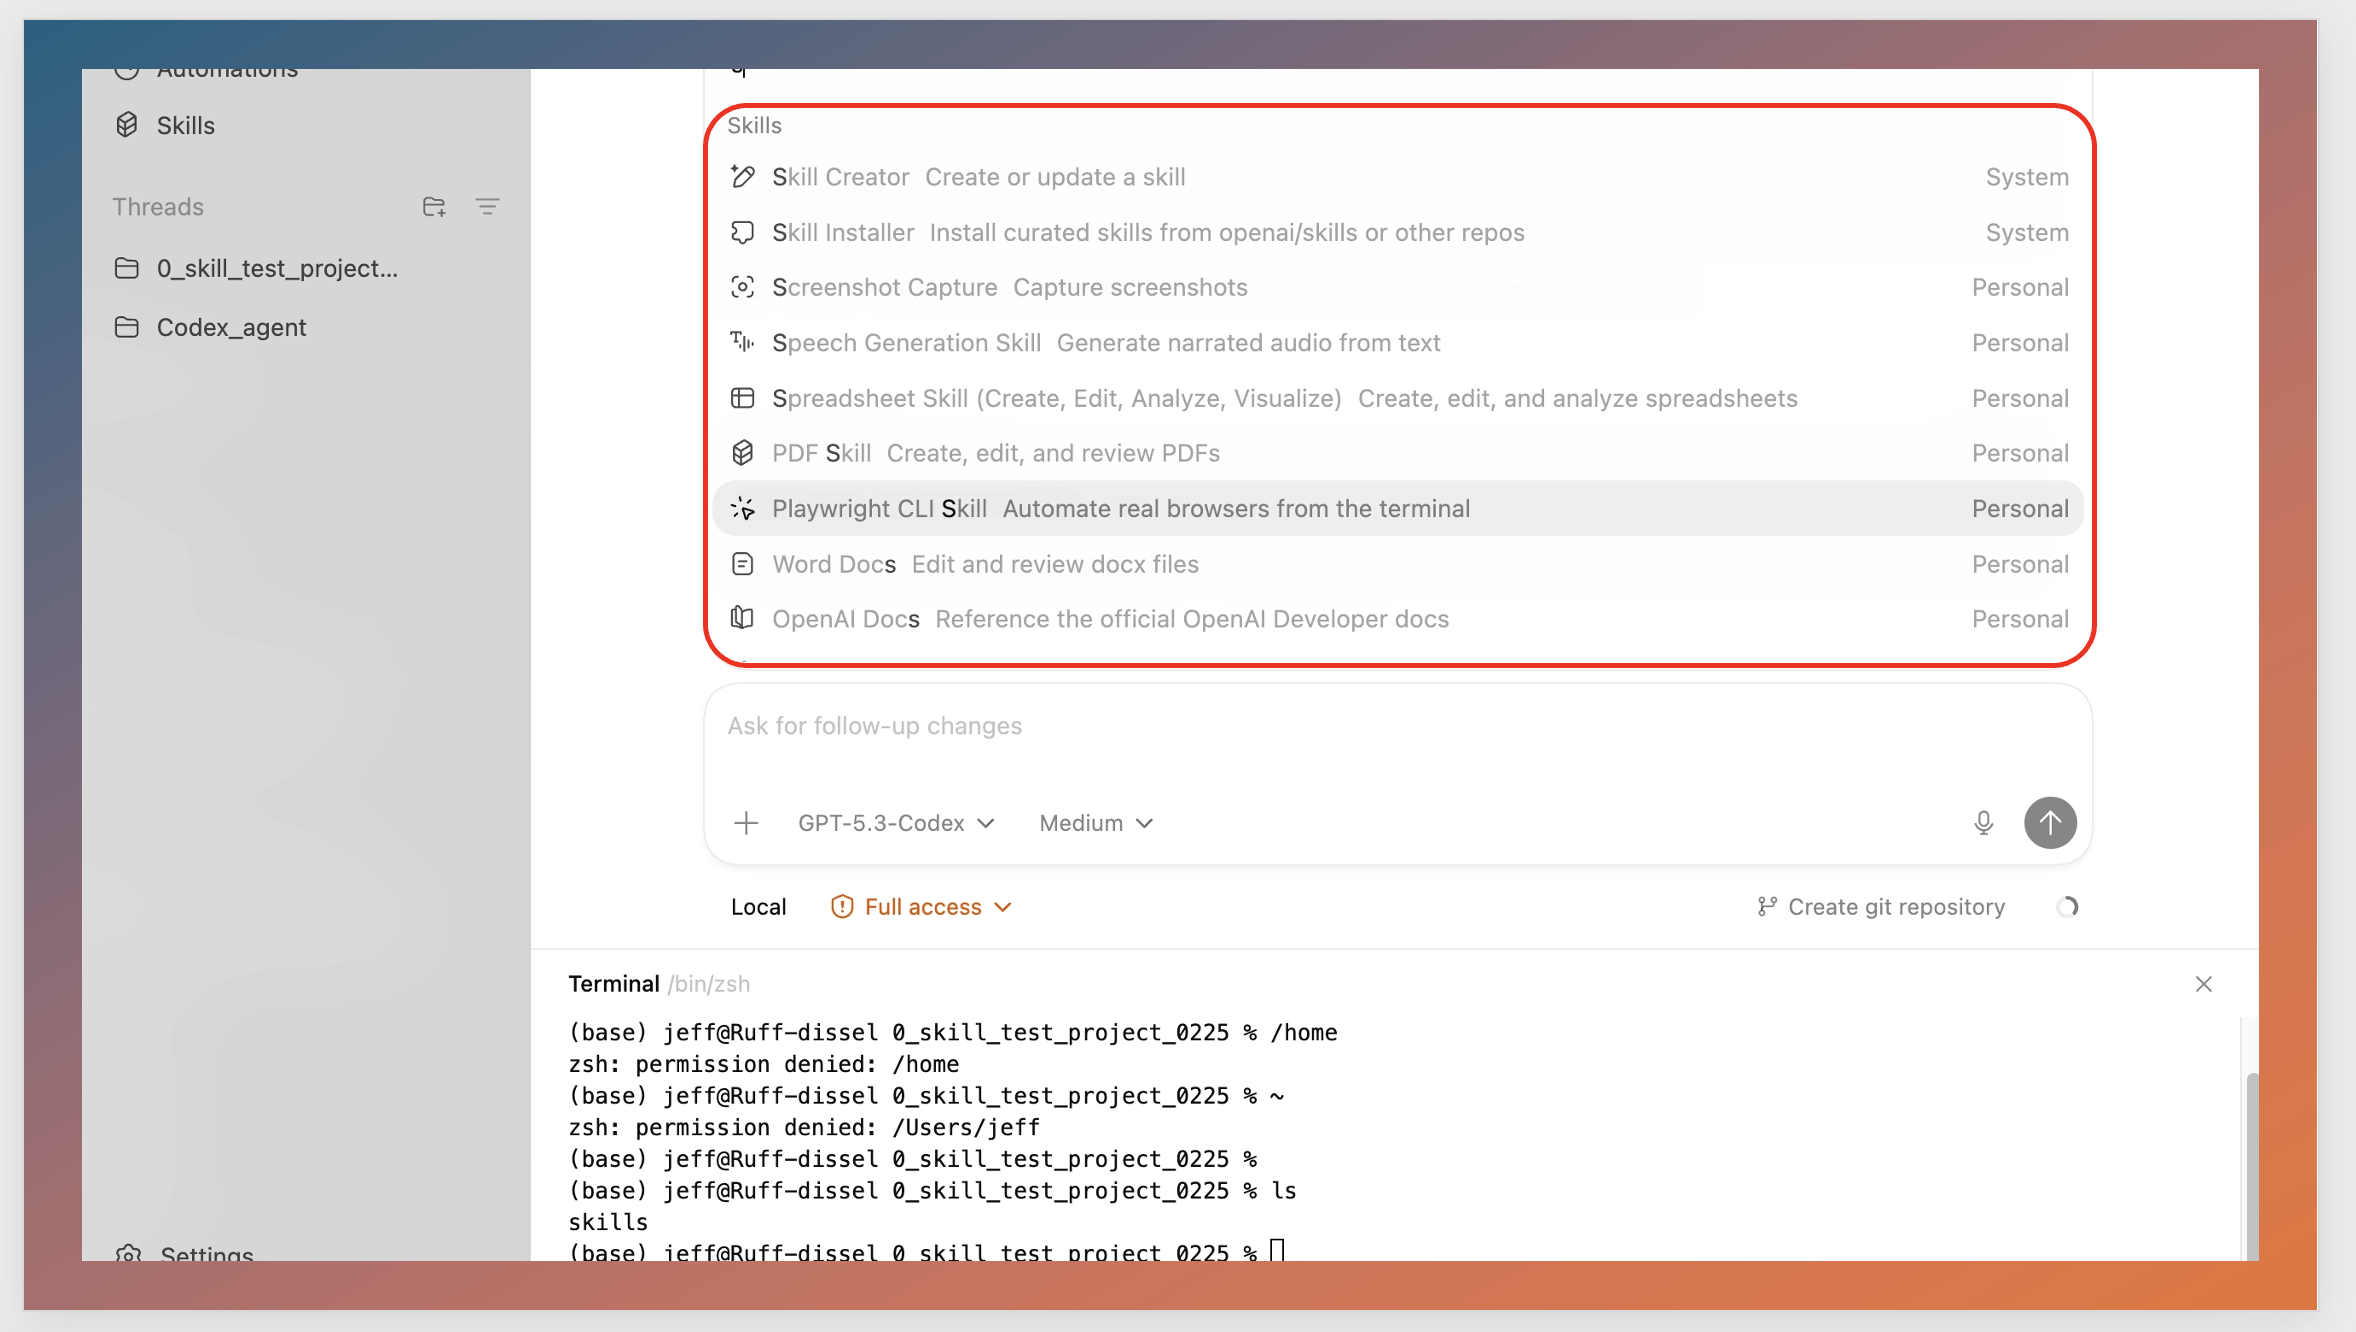Open Skills in the left sidebar
2356x1332 pixels.
tap(185, 125)
